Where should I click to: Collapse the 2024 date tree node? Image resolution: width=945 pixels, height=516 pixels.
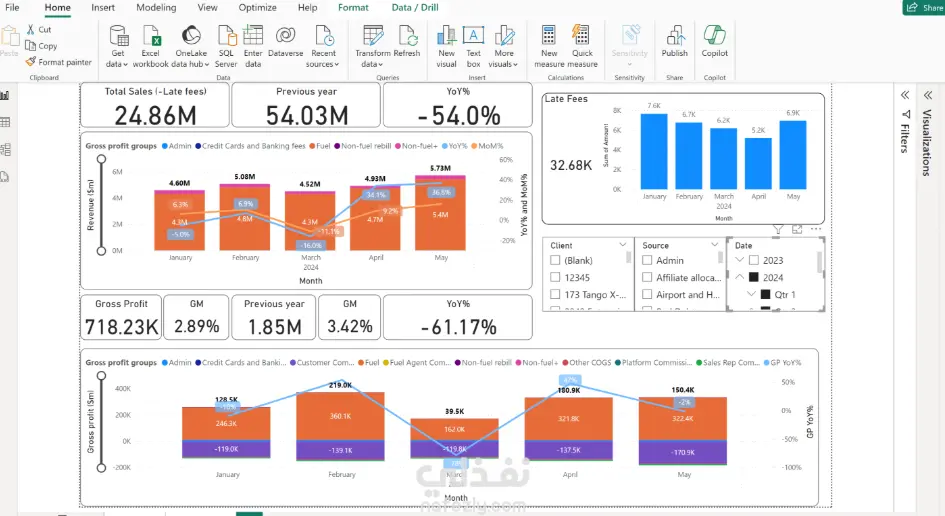coord(739,277)
